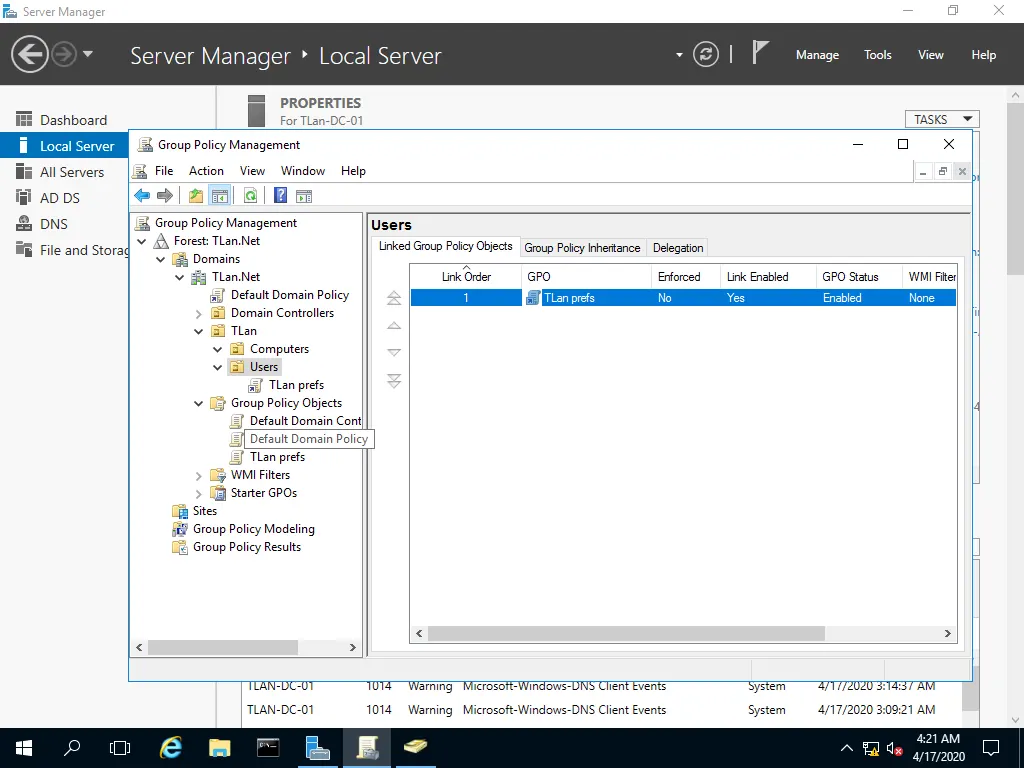Expand the Starter GPOs node

coord(199,494)
